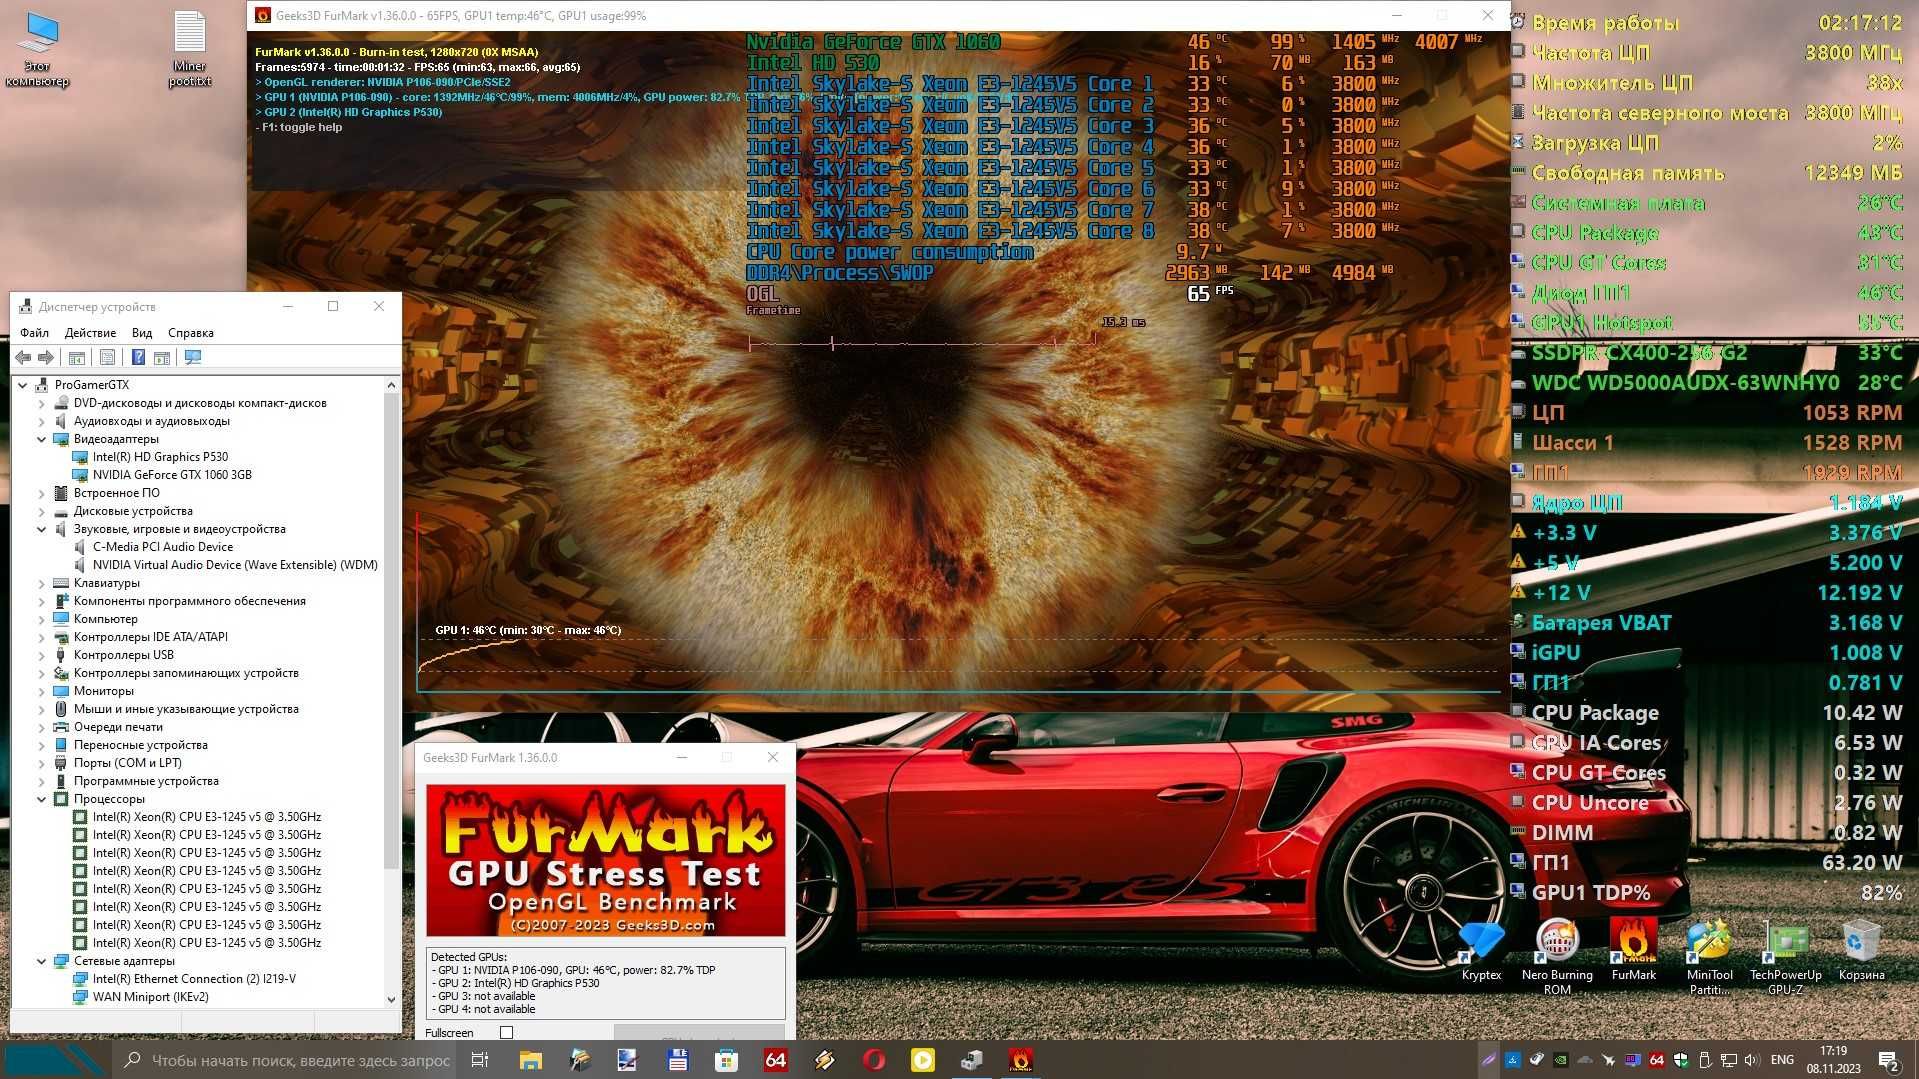Collapse the Видеоадаптеры node
This screenshot has width=1919, height=1079.
click(x=42, y=439)
